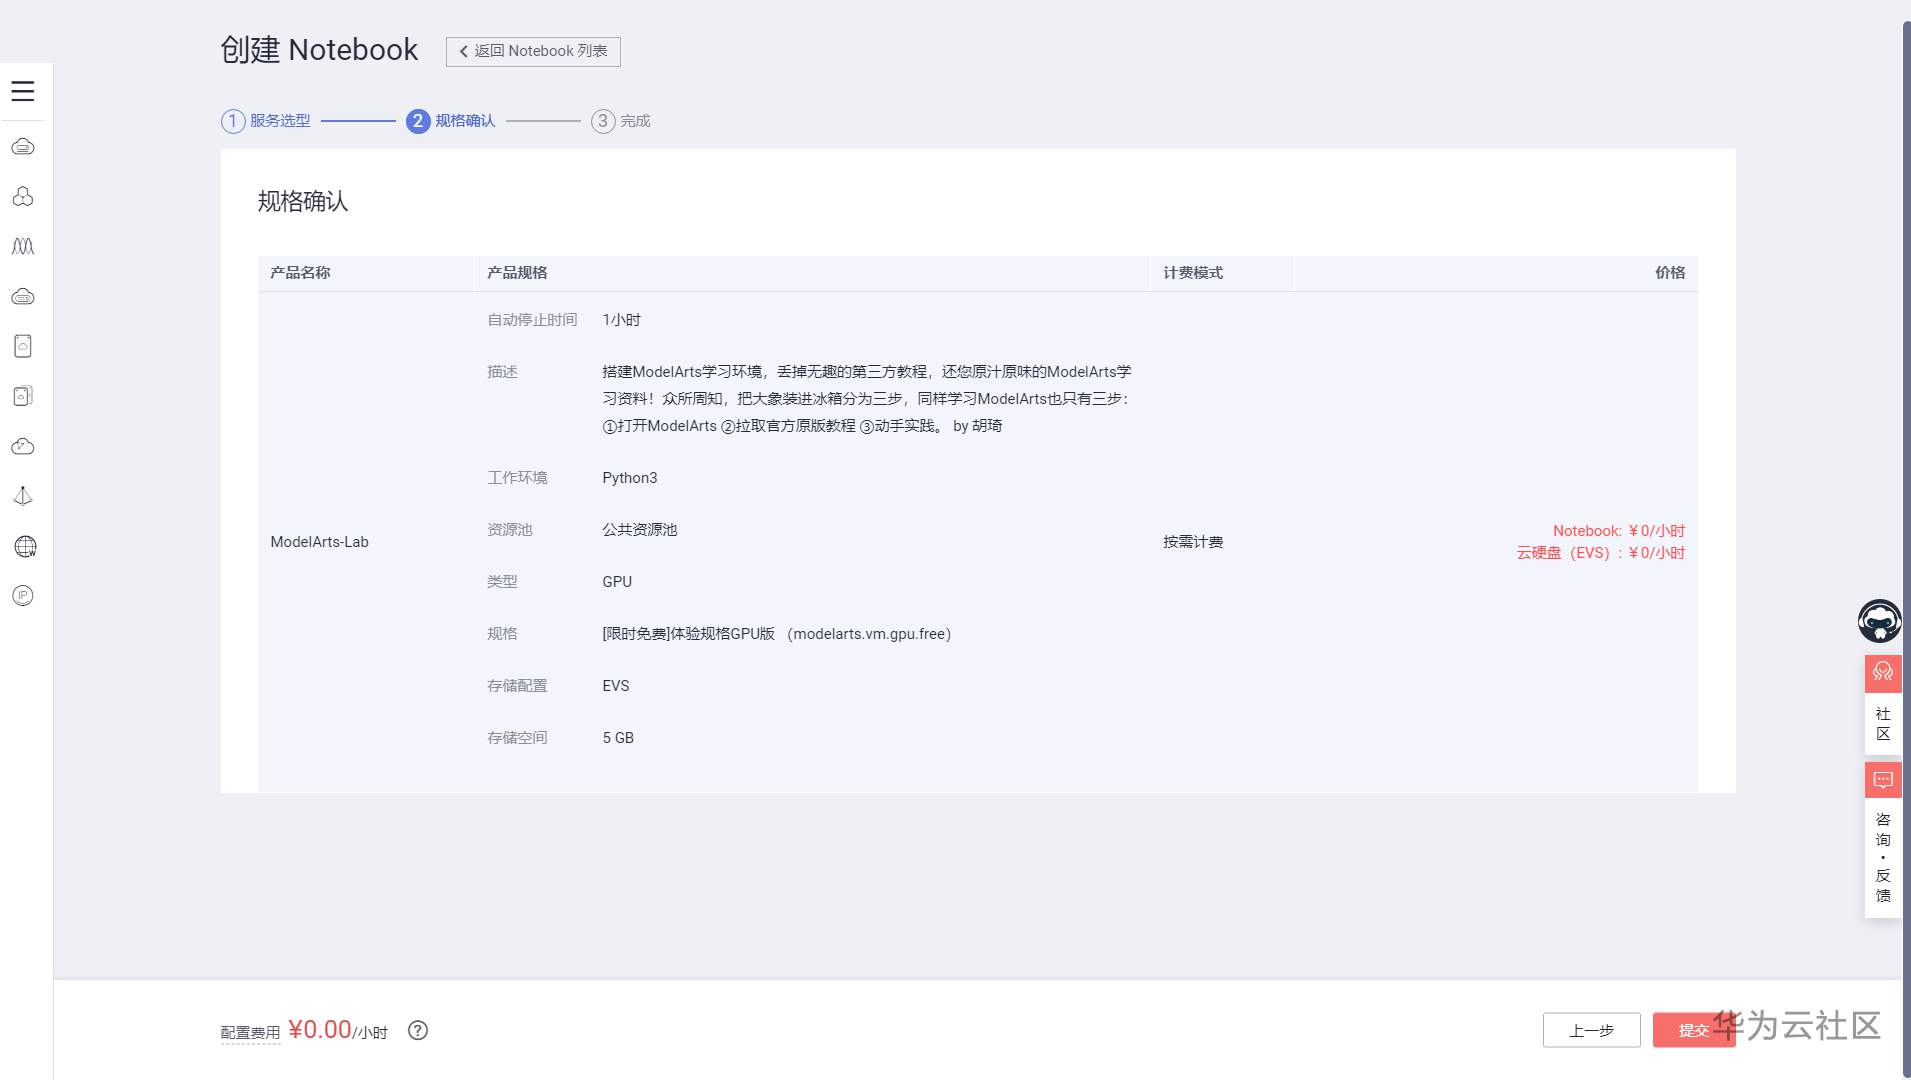The image size is (1911, 1080).
Task: Click the 描述 label
Action: pos(502,372)
